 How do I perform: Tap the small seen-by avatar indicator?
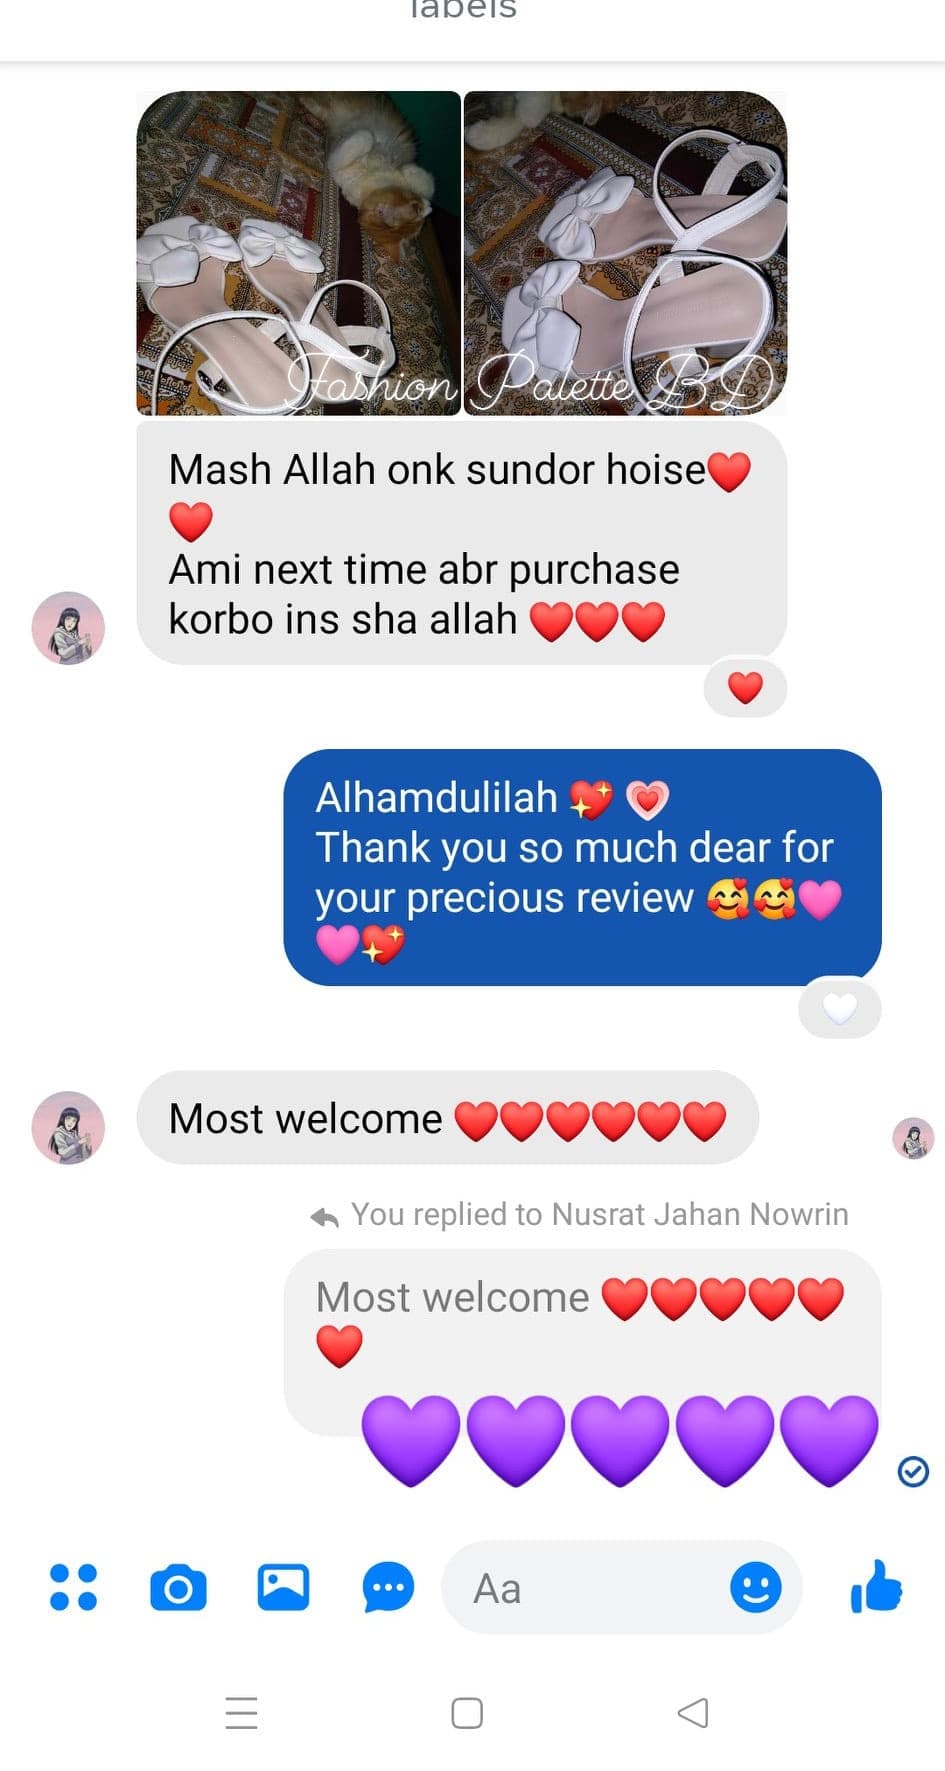pyautogui.click(x=913, y=1138)
